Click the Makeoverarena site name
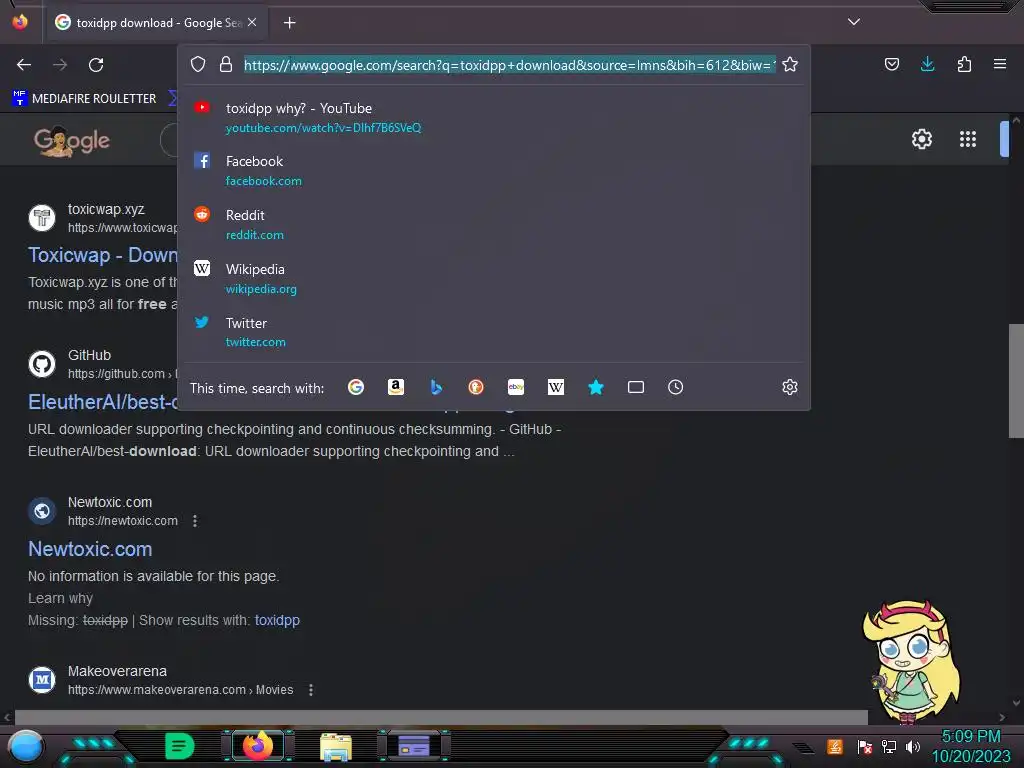This screenshot has height=768, width=1024. pyautogui.click(x=118, y=671)
